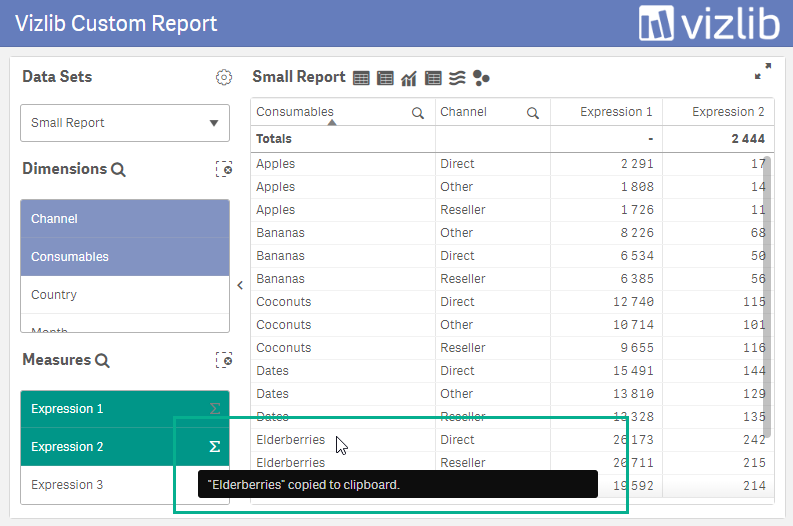Image resolution: width=793 pixels, height=526 pixels.
Task: Open Data Sets settings gear
Action: (x=224, y=77)
